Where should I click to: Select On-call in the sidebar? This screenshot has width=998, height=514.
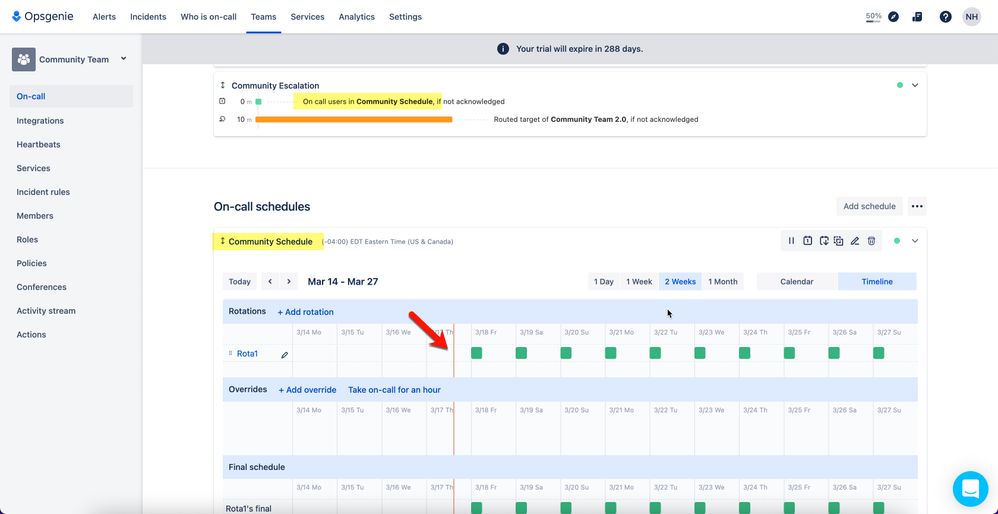point(71,97)
